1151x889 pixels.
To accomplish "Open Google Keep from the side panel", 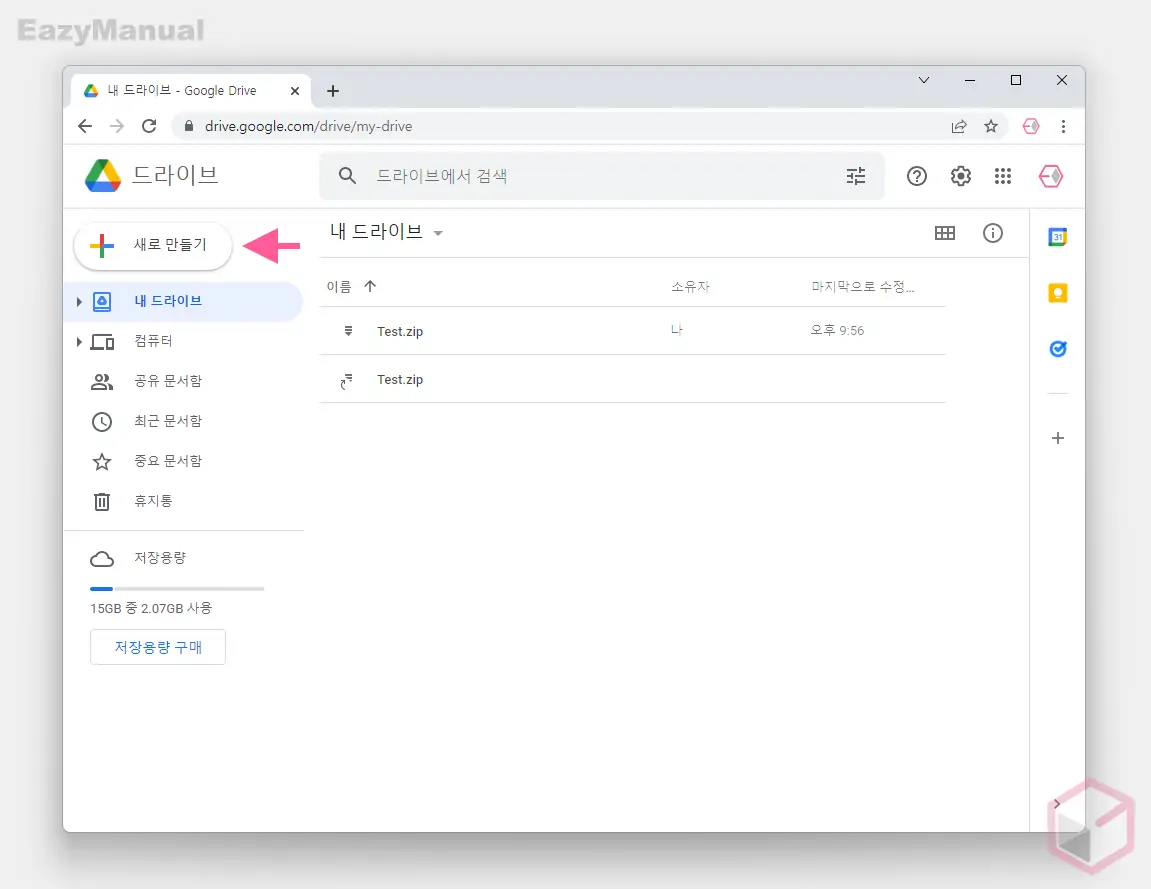I will pyautogui.click(x=1057, y=293).
